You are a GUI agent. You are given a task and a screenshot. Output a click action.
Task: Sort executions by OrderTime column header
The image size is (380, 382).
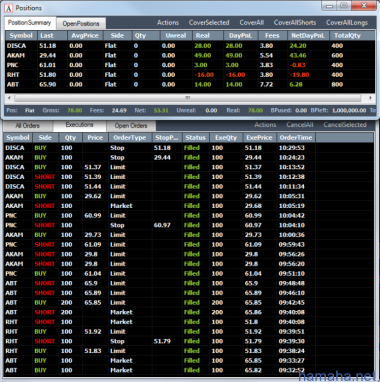pyautogui.click(x=296, y=138)
